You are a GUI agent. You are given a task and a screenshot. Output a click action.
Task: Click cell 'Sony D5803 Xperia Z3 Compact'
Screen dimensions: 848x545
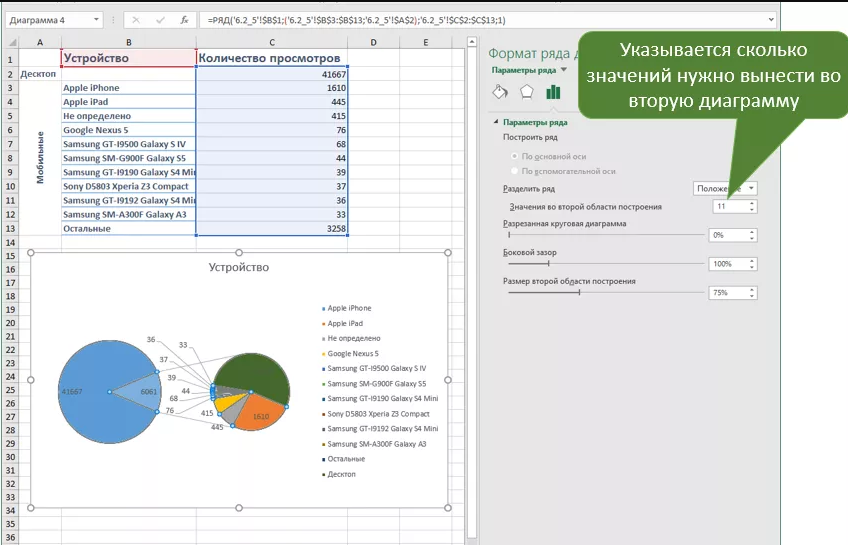tap(129, 186)
